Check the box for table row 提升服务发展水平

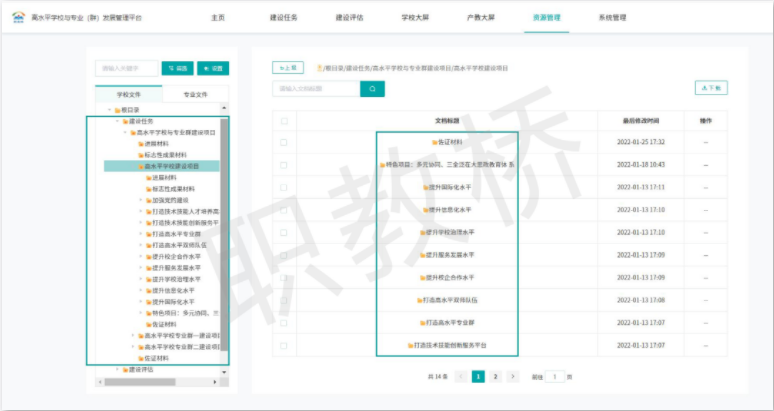pyautogui.click(x=284, y=255)
